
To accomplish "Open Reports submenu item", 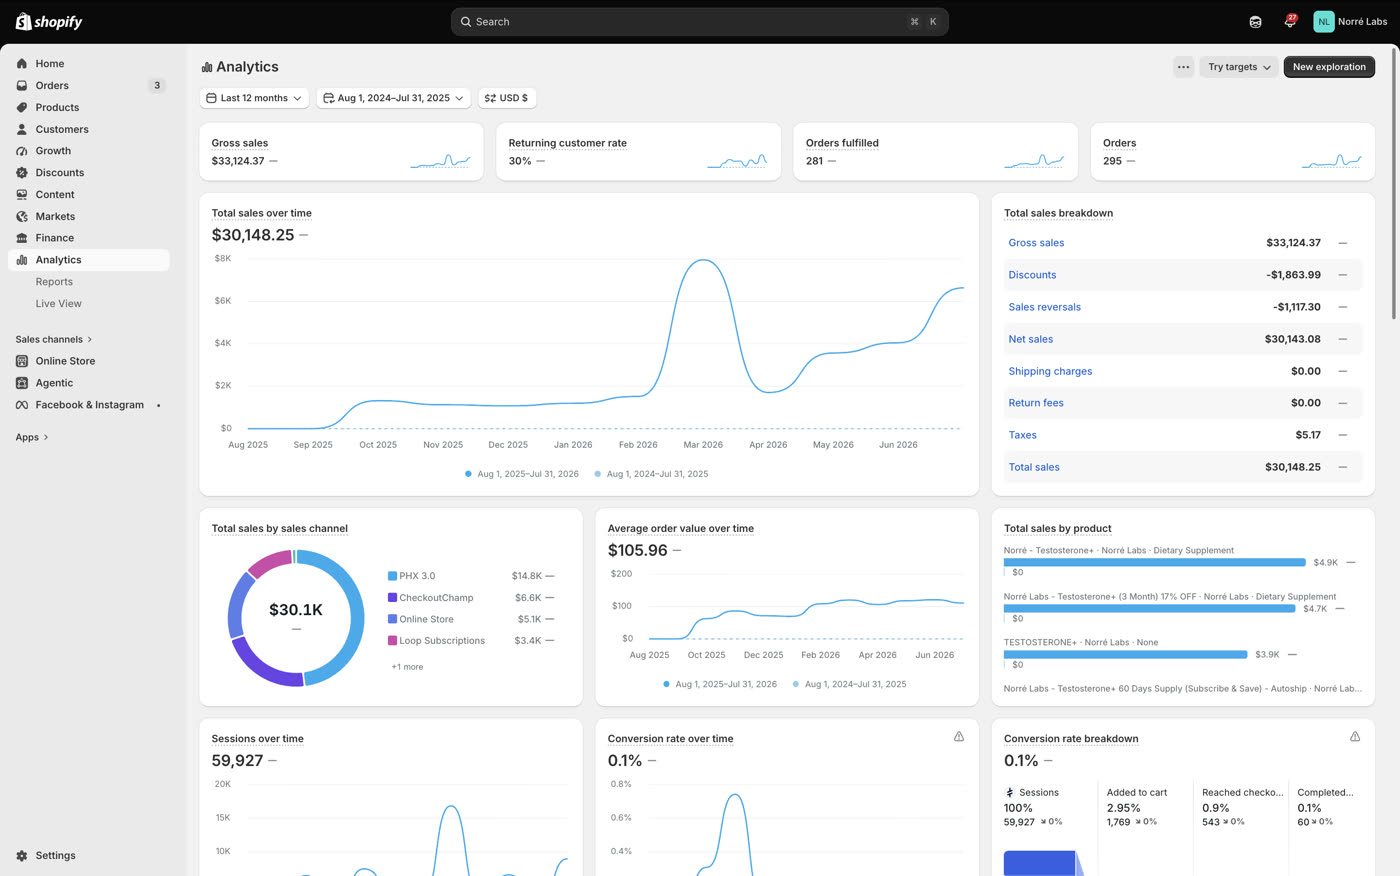I will pos(54,282).
